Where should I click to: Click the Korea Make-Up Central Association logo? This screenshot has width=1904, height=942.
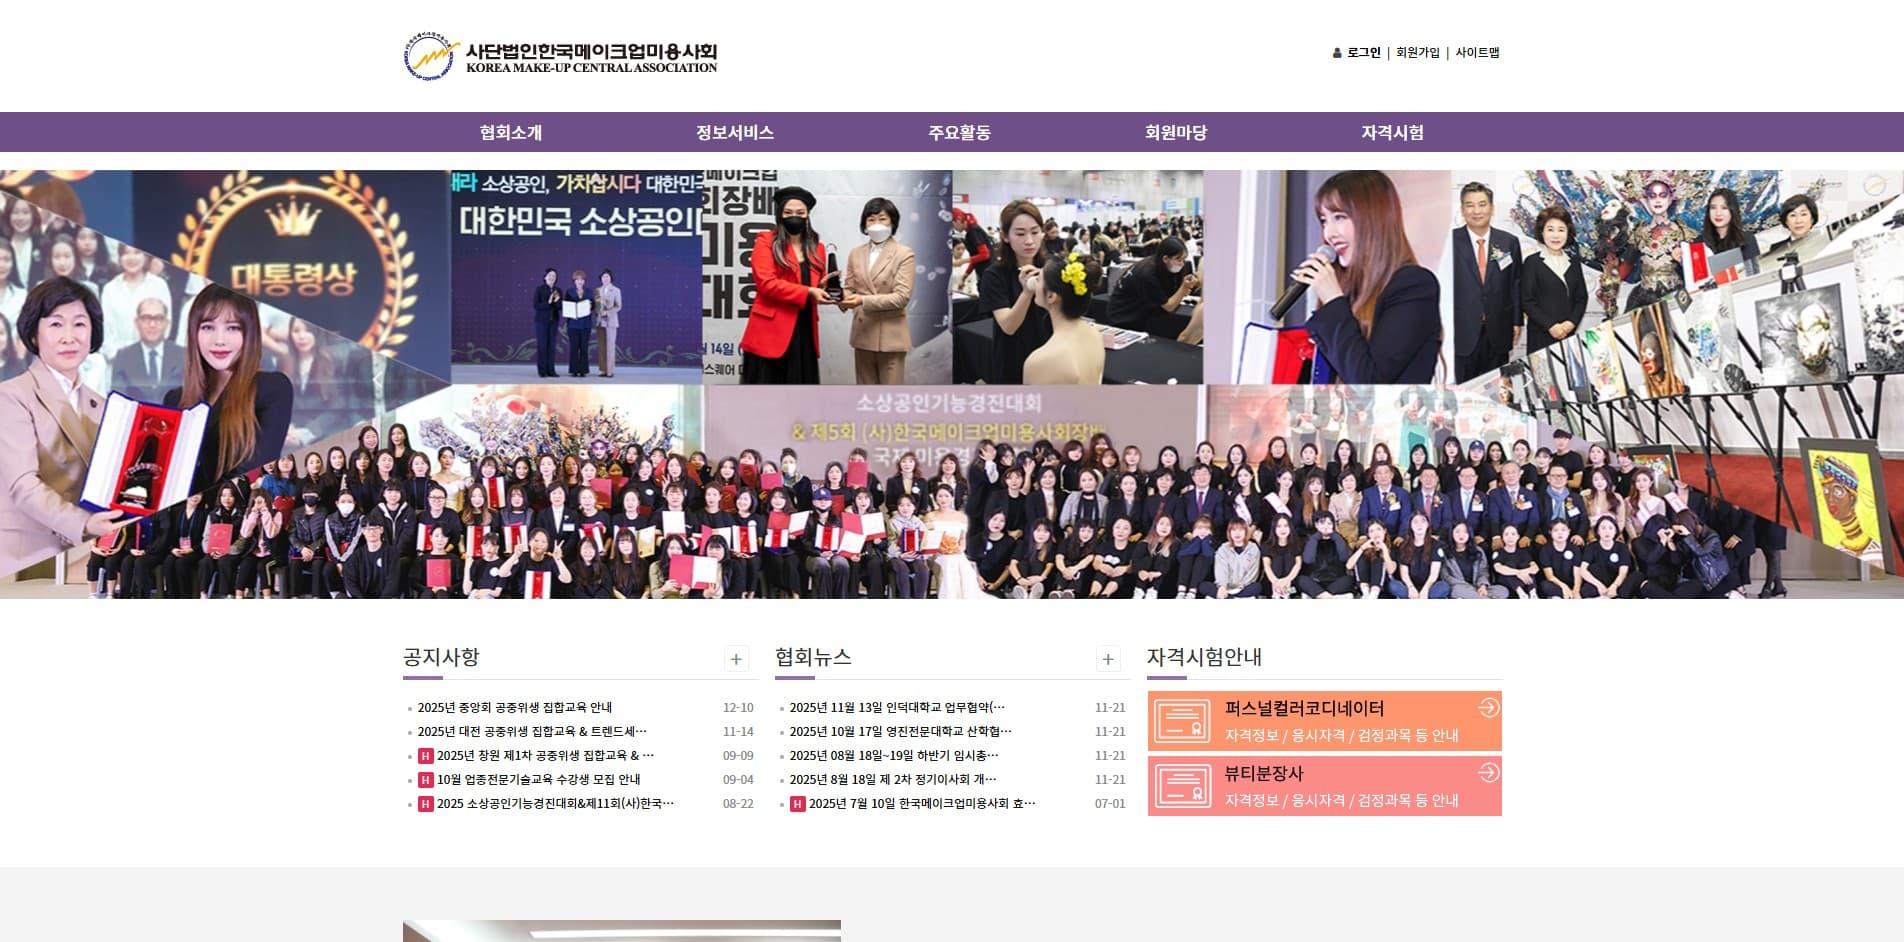click(x=560, y=56)
